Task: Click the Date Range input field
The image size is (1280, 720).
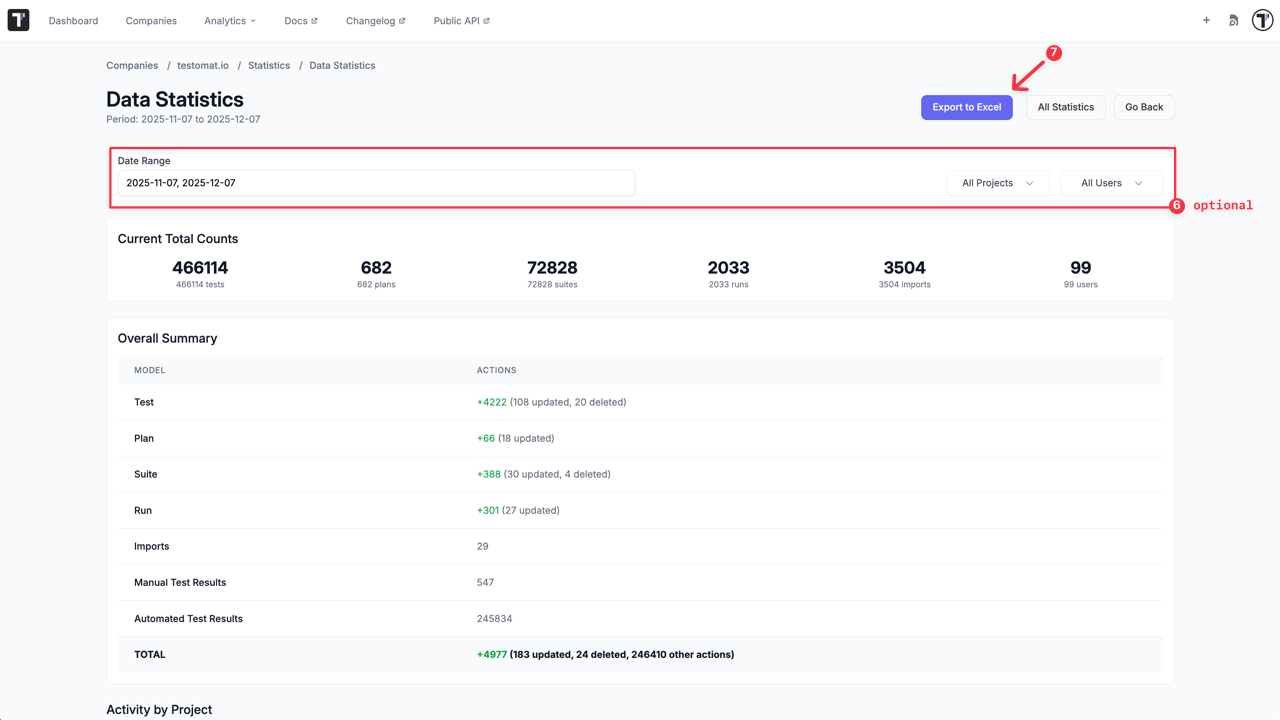Action: pos(375,183)
